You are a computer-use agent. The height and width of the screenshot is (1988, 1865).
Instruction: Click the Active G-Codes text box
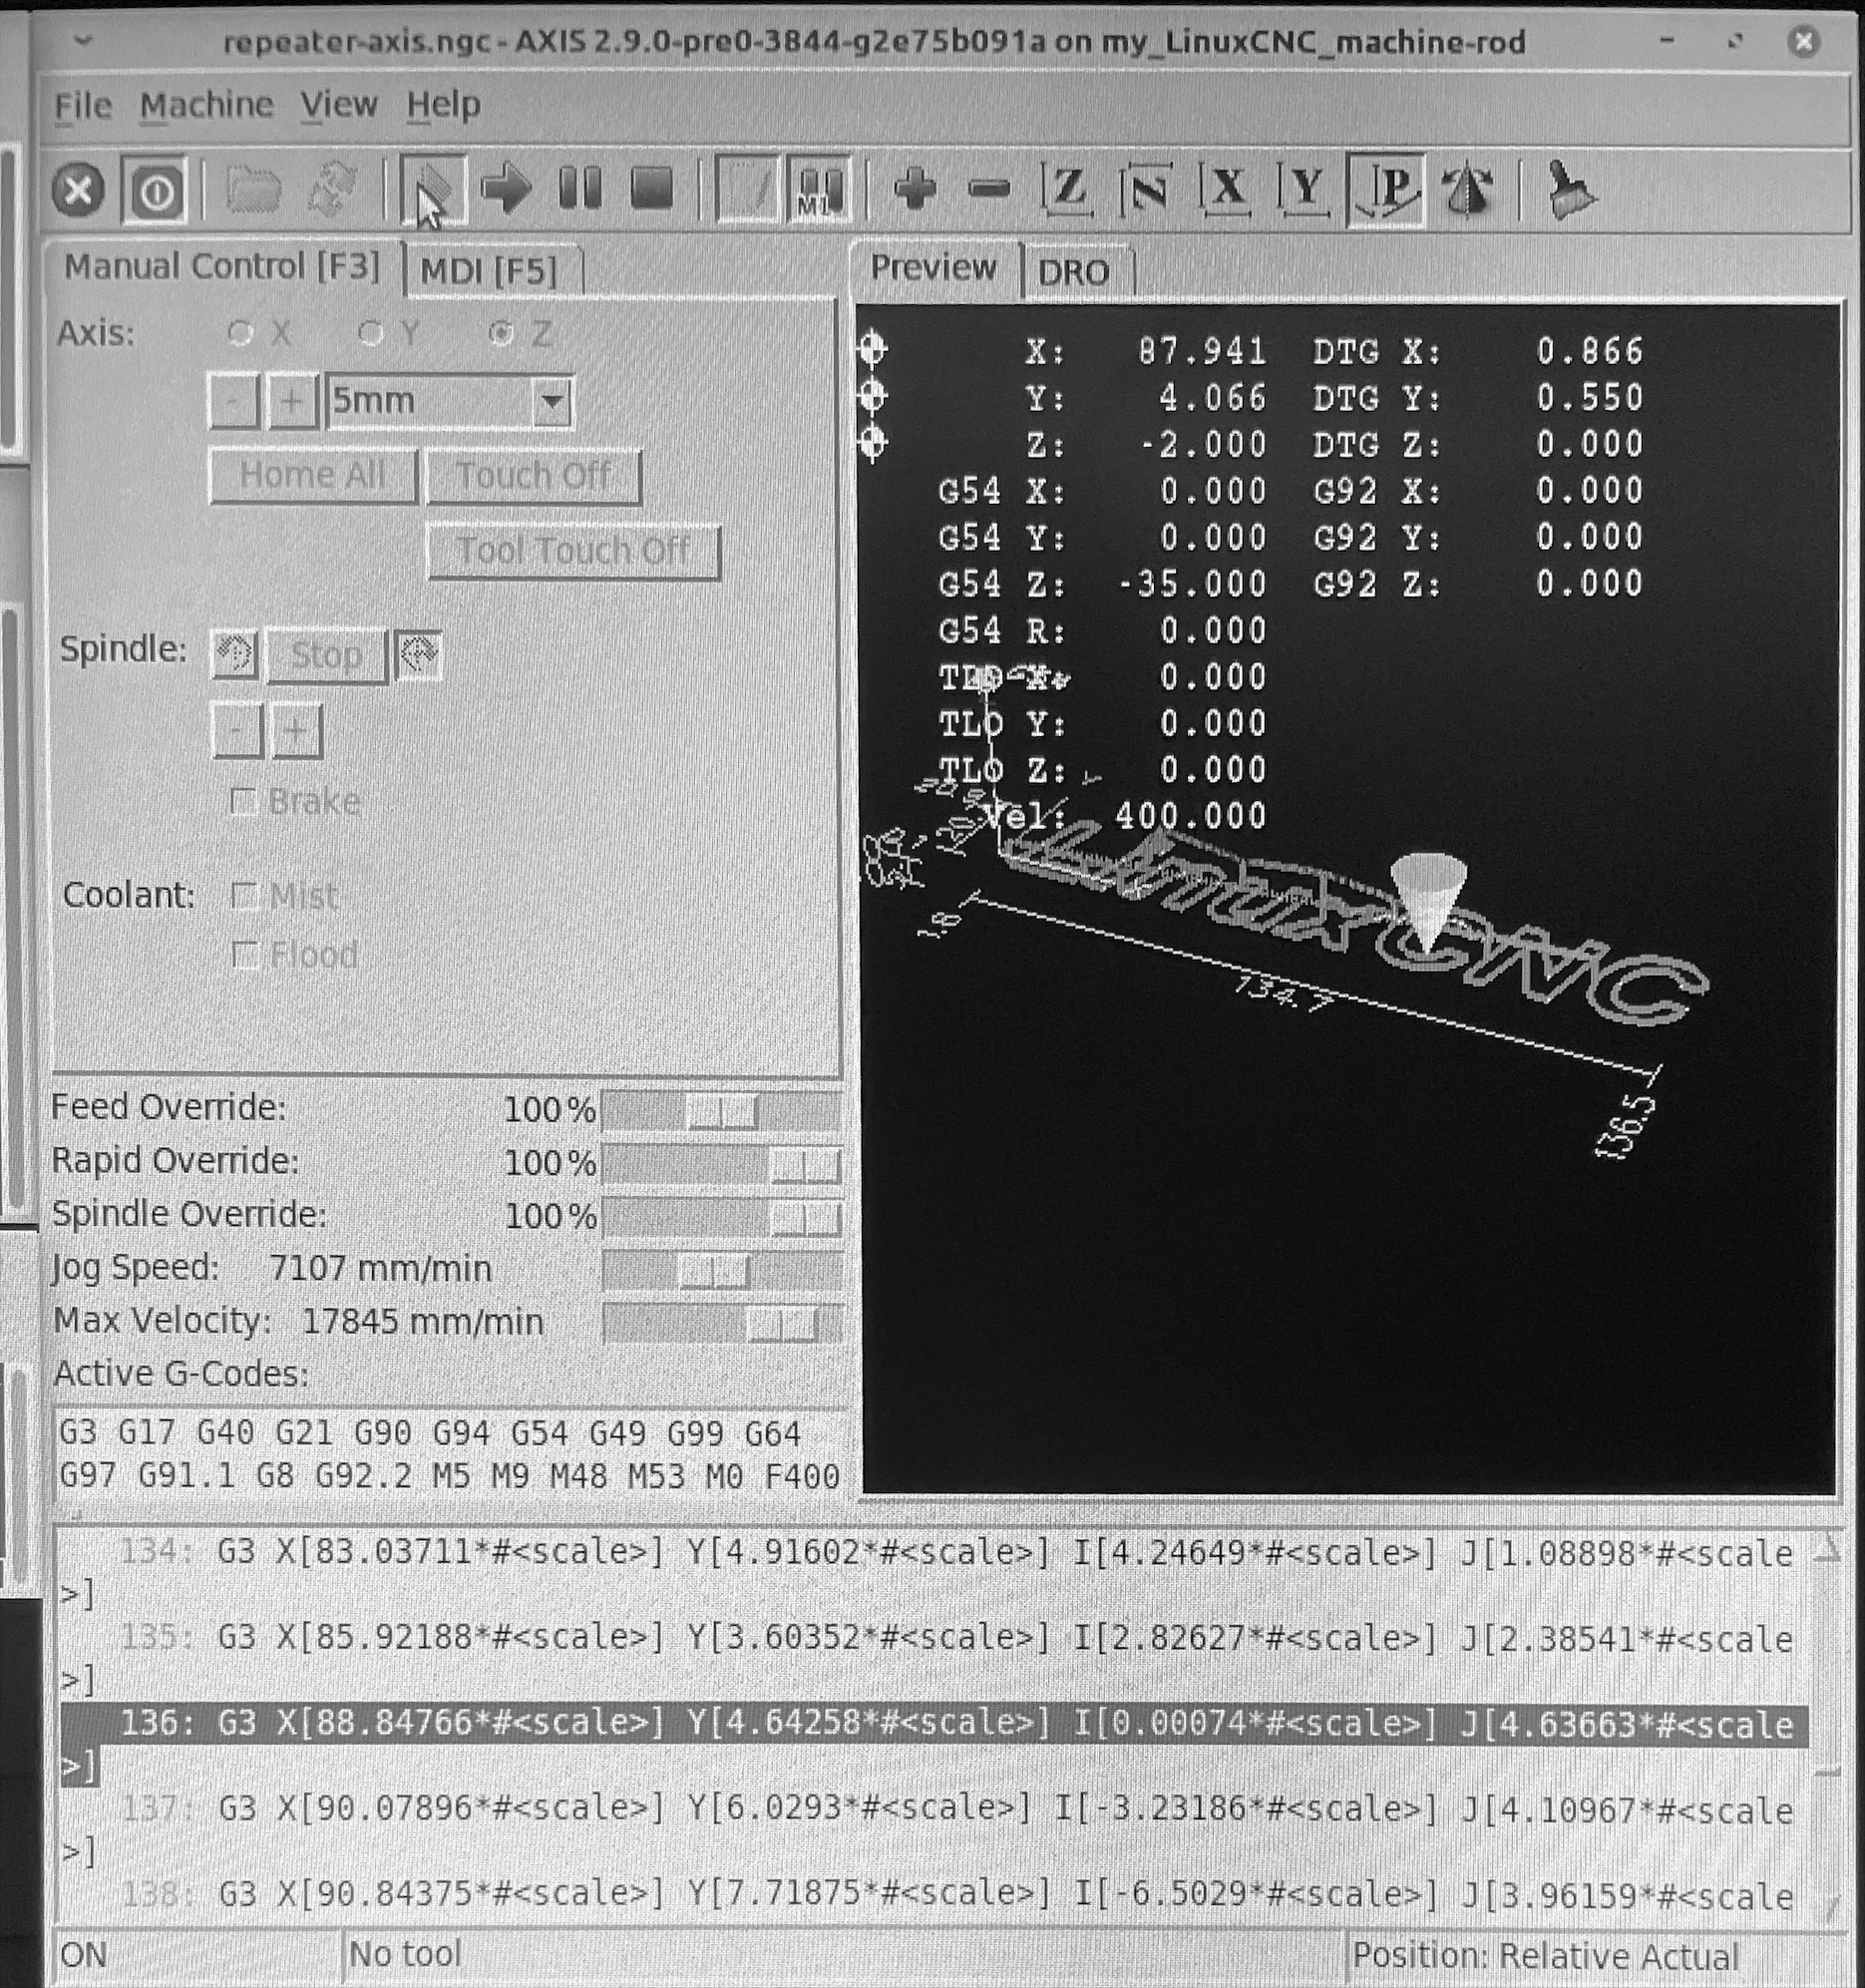click(450, 1455)
